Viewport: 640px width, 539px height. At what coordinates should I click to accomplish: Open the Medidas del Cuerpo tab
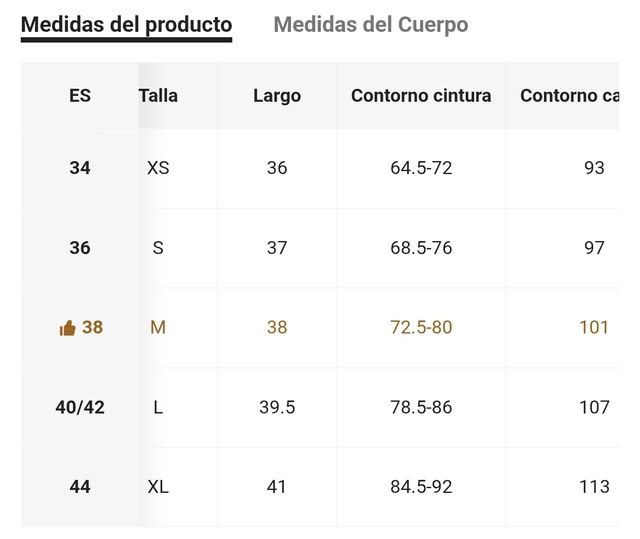pos(370,24)
